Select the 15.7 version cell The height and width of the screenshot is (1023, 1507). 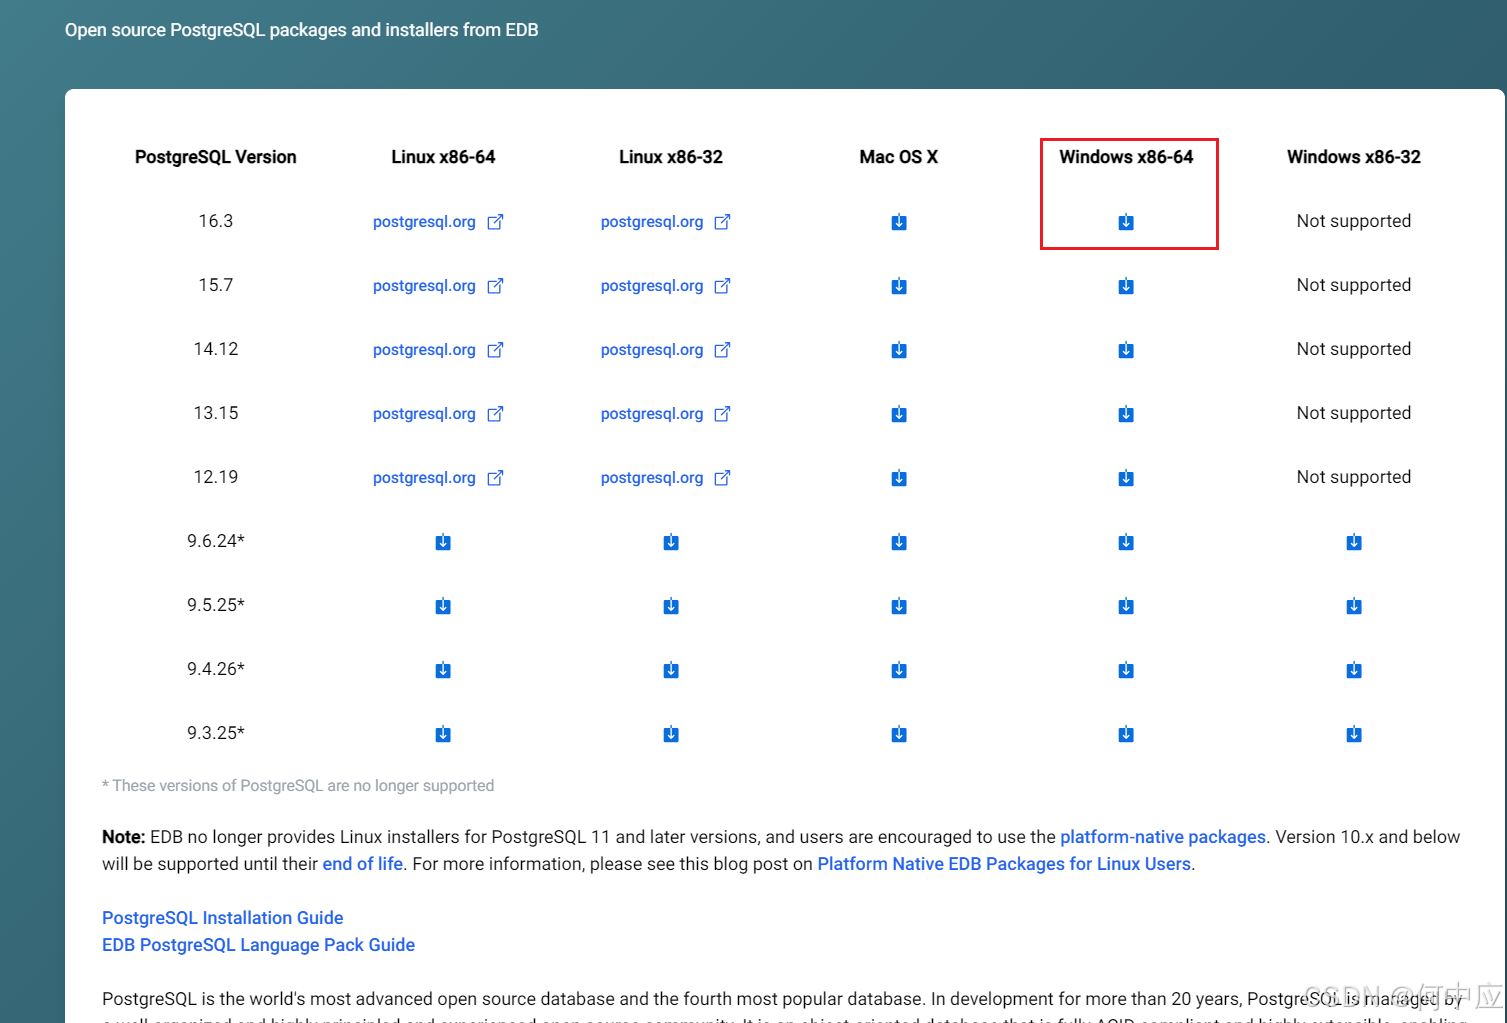216,285
